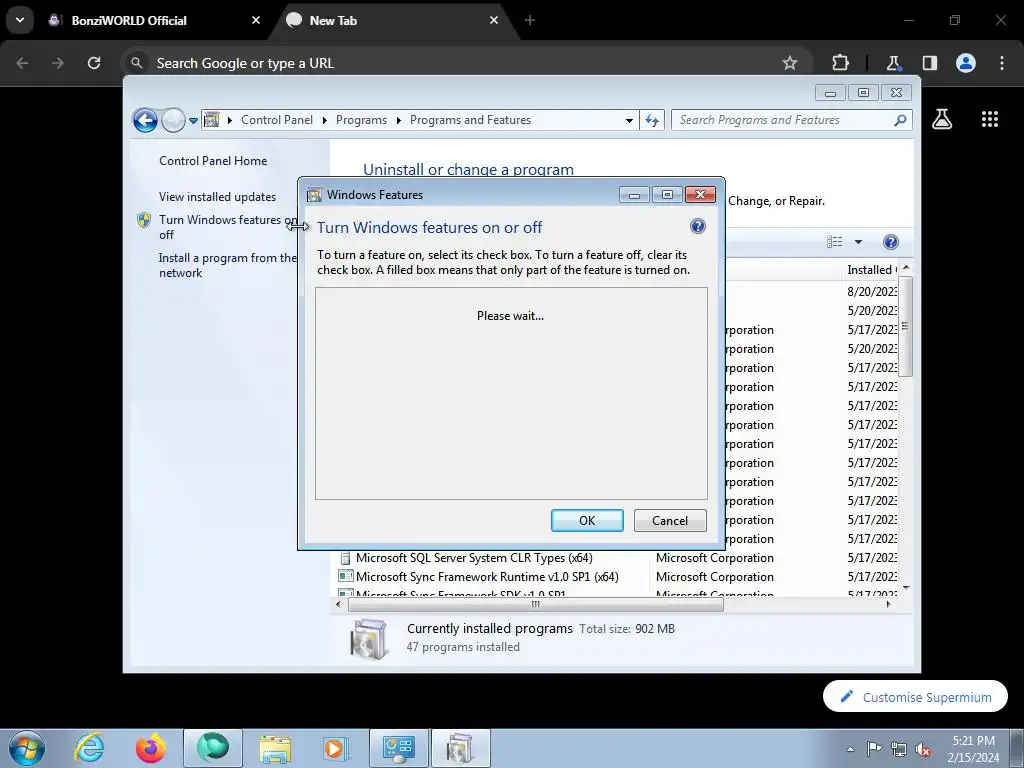Close the BonziWORLD Official tab
Image resolution: width=1024 pixels, height=768 pixels.
(x=256, y=20)
